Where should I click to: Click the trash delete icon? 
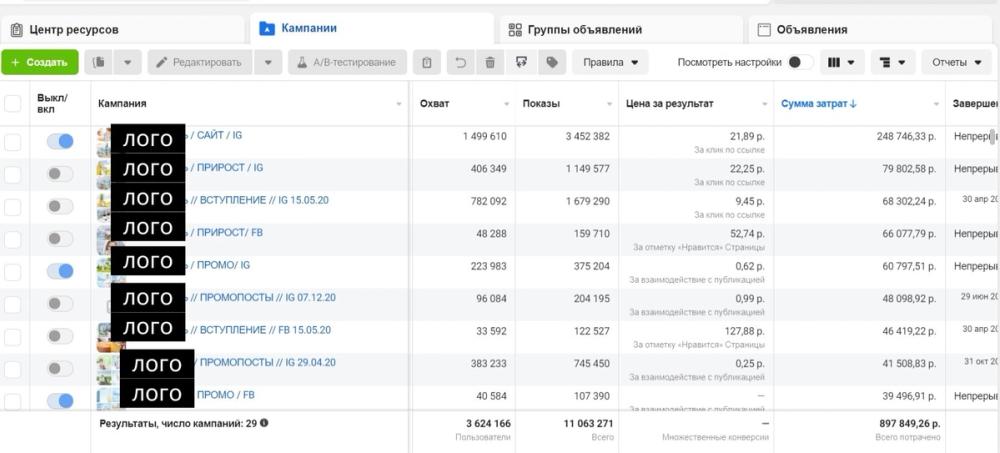[490, 63]
